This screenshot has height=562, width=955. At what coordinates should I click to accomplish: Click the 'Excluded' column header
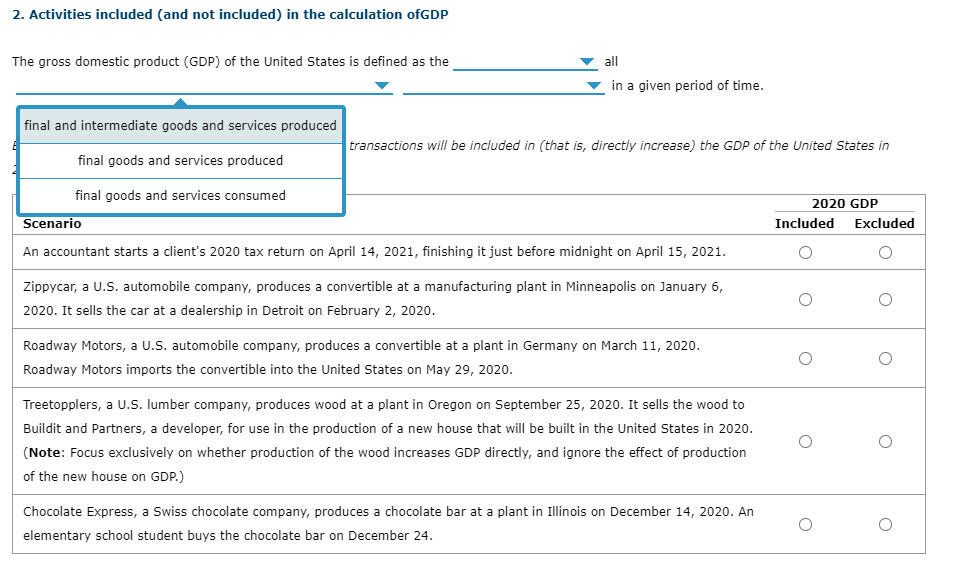point(884,223)
